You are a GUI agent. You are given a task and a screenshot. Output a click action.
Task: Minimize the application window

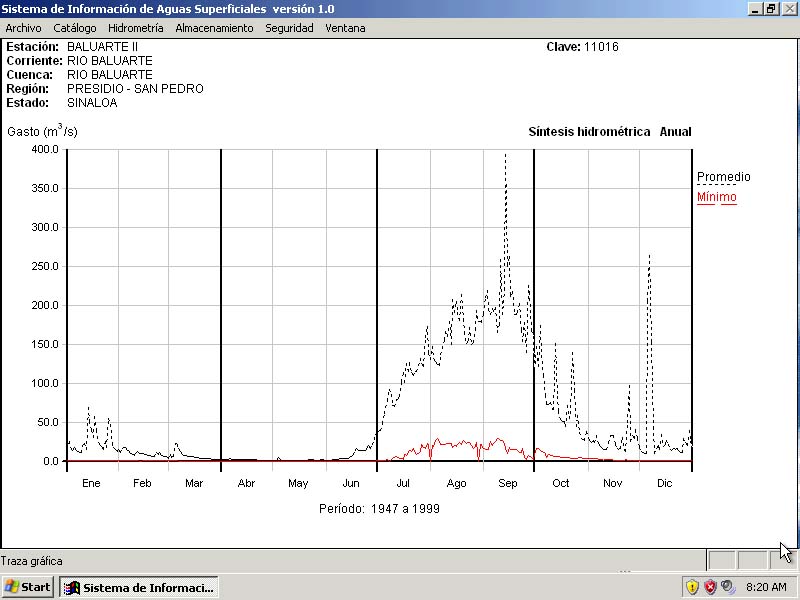[x=755, y=8]
